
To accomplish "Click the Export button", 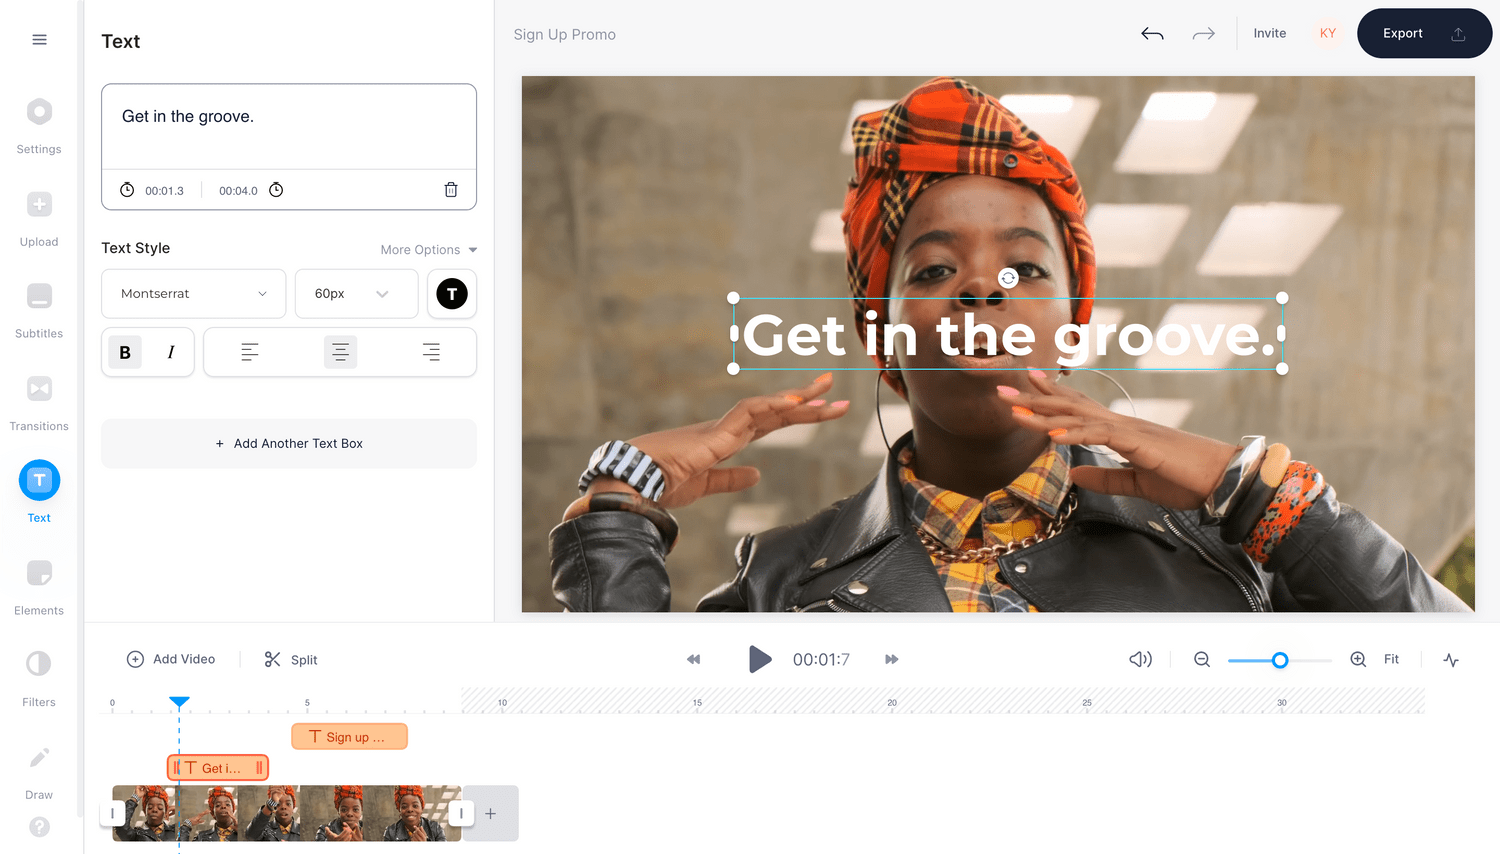I will (x=1423, y=33).
